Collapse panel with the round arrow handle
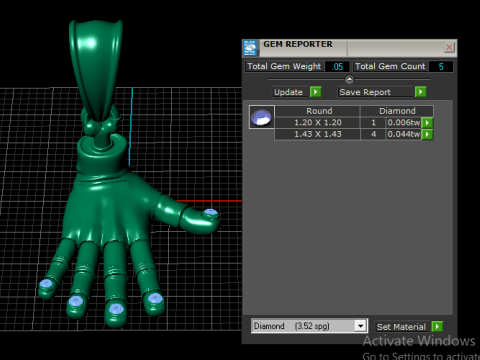The height and width of the screenshot is (360, 480). 349,79
